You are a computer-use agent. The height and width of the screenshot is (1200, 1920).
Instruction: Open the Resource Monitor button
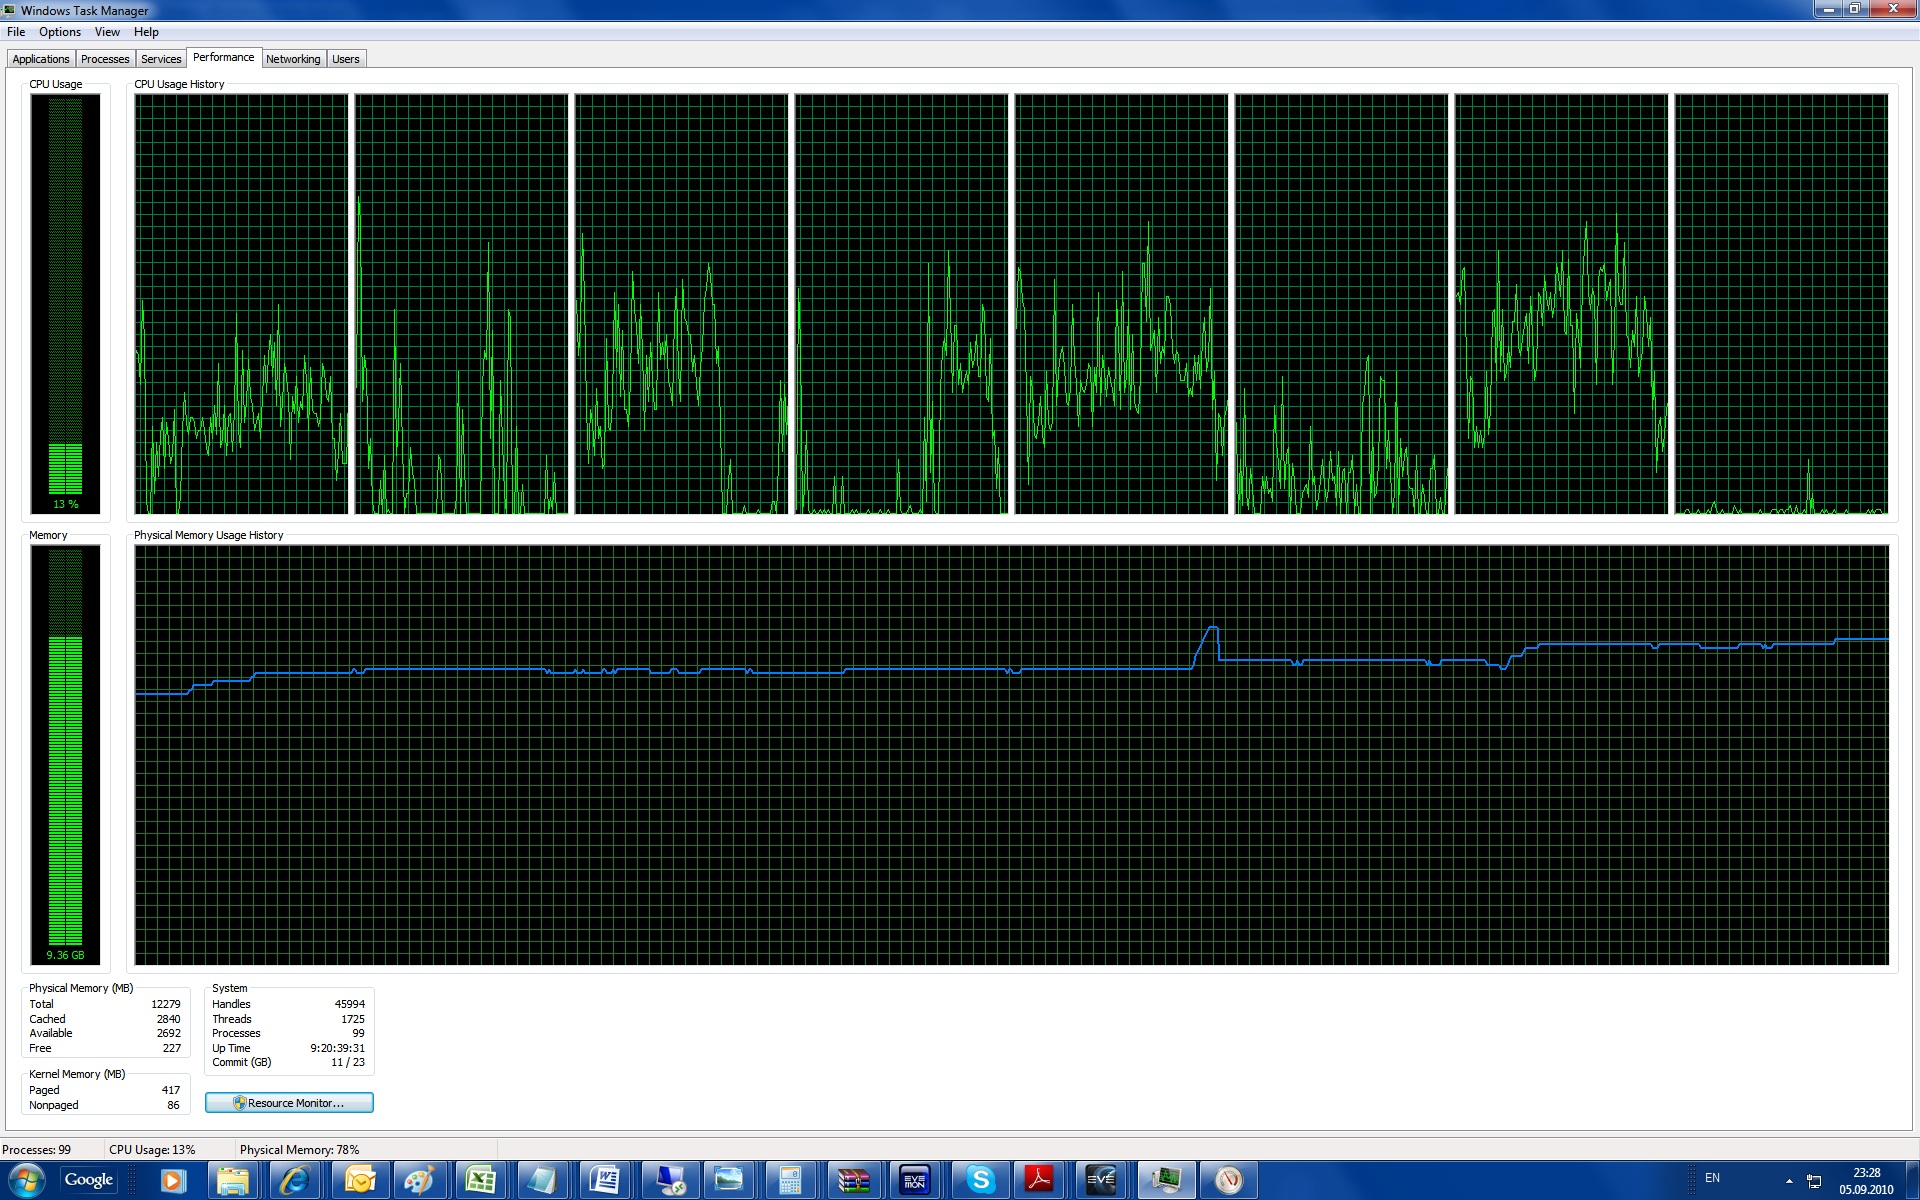pyautogui.click(x=289, y=1102)
